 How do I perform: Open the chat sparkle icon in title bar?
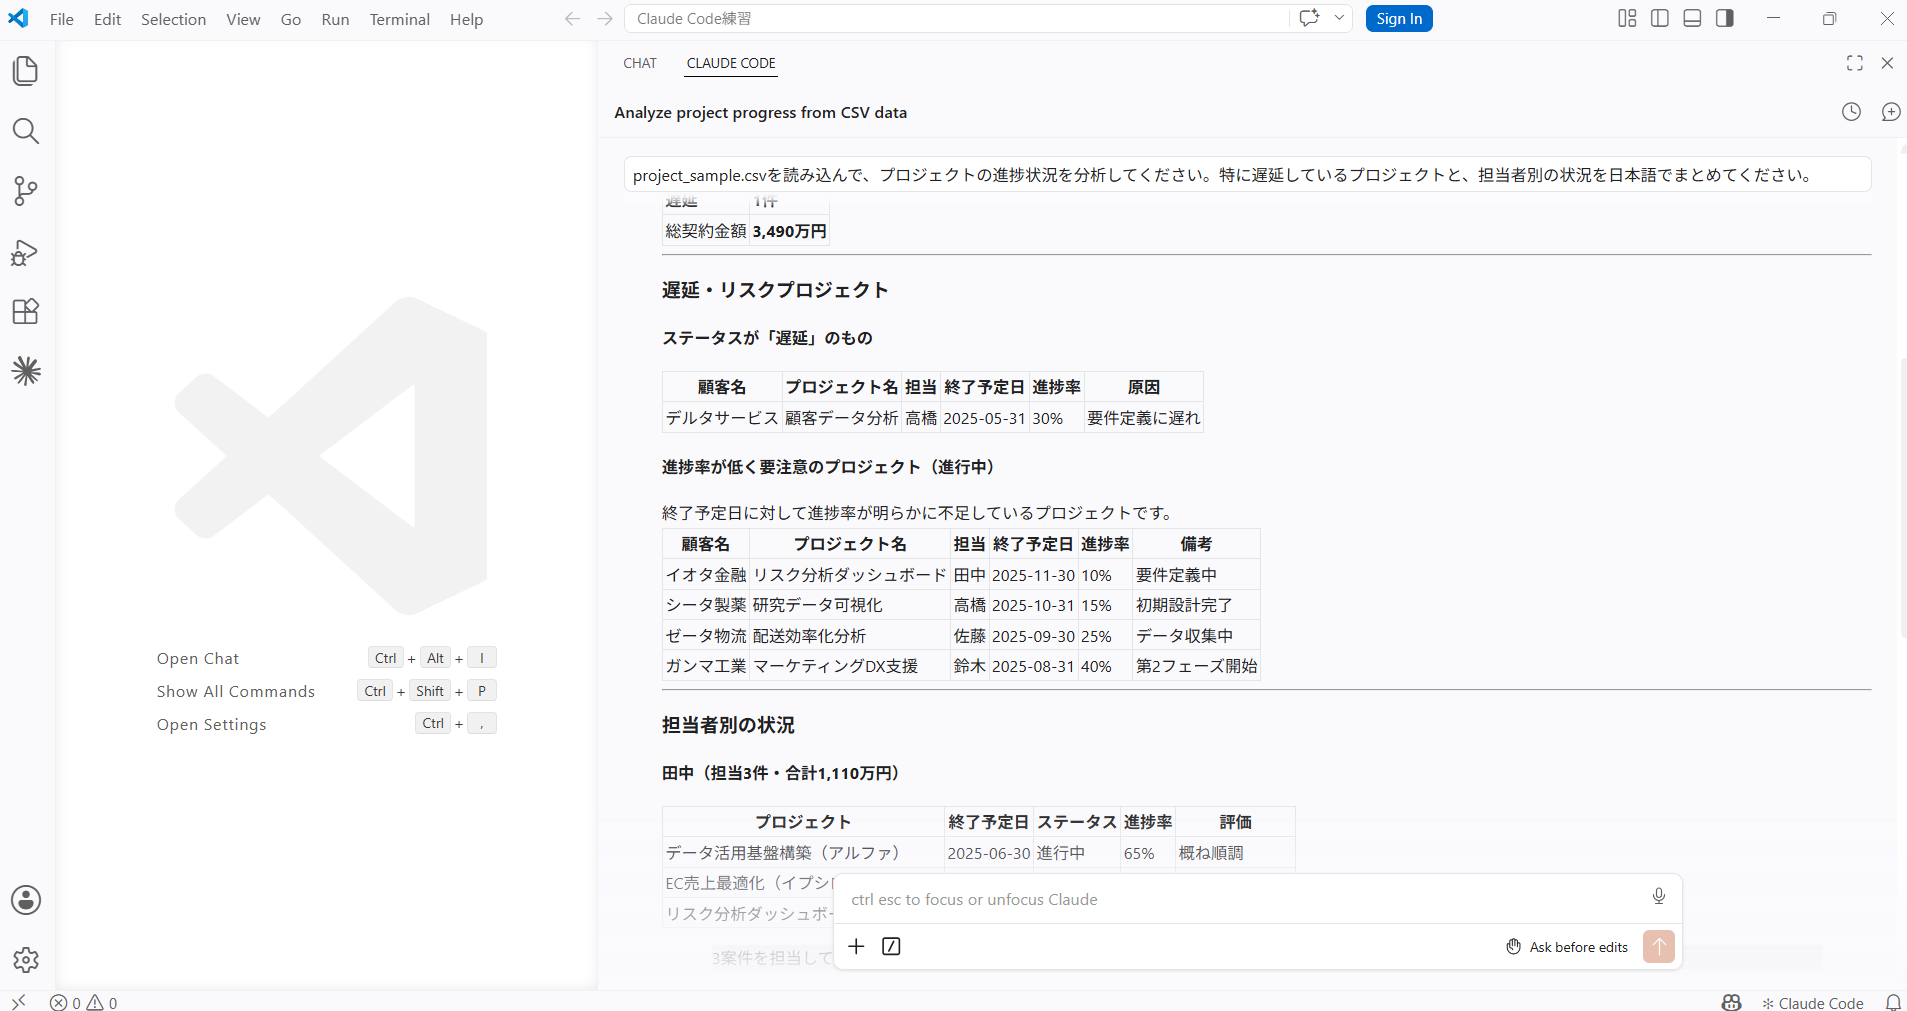point(1309,18)
